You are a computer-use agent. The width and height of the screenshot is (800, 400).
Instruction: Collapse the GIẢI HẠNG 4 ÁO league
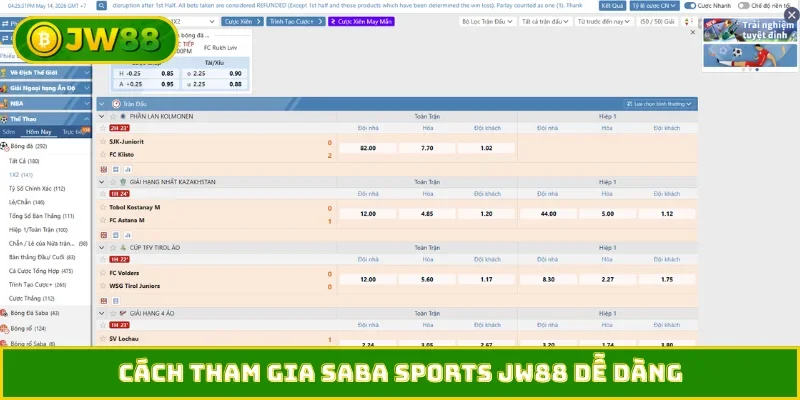click(x=102, y=313)
